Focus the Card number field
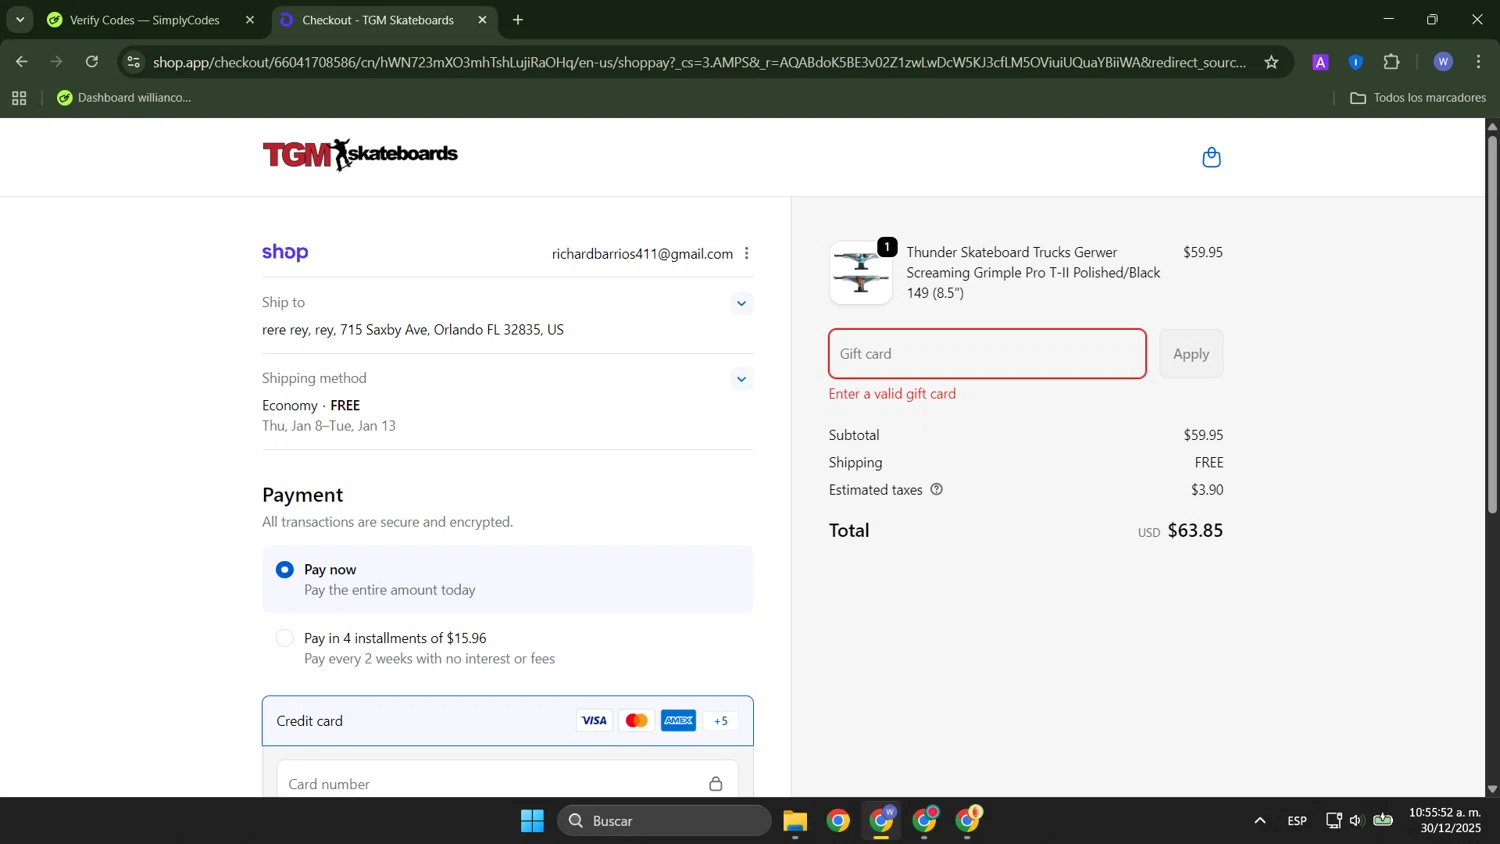 507,784
